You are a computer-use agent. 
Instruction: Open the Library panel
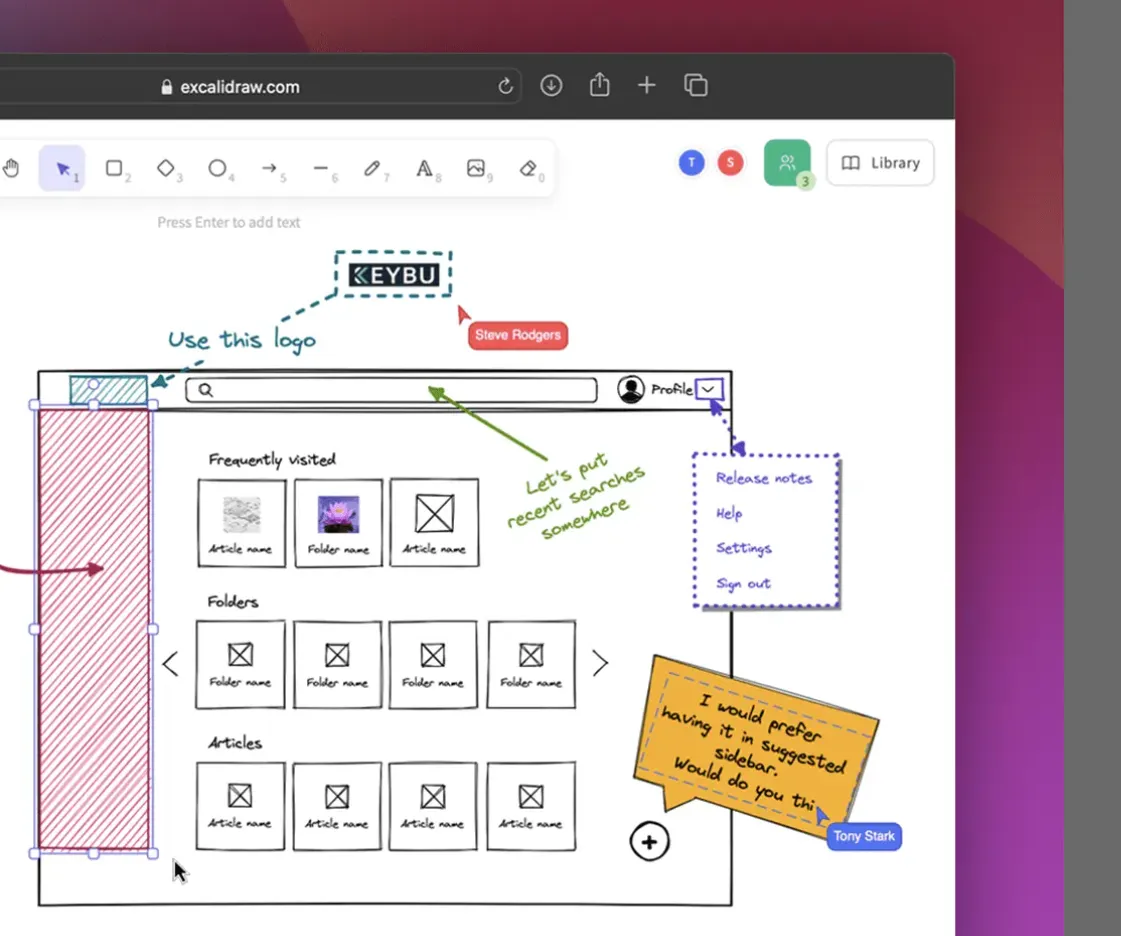click(x=880, y=163)
